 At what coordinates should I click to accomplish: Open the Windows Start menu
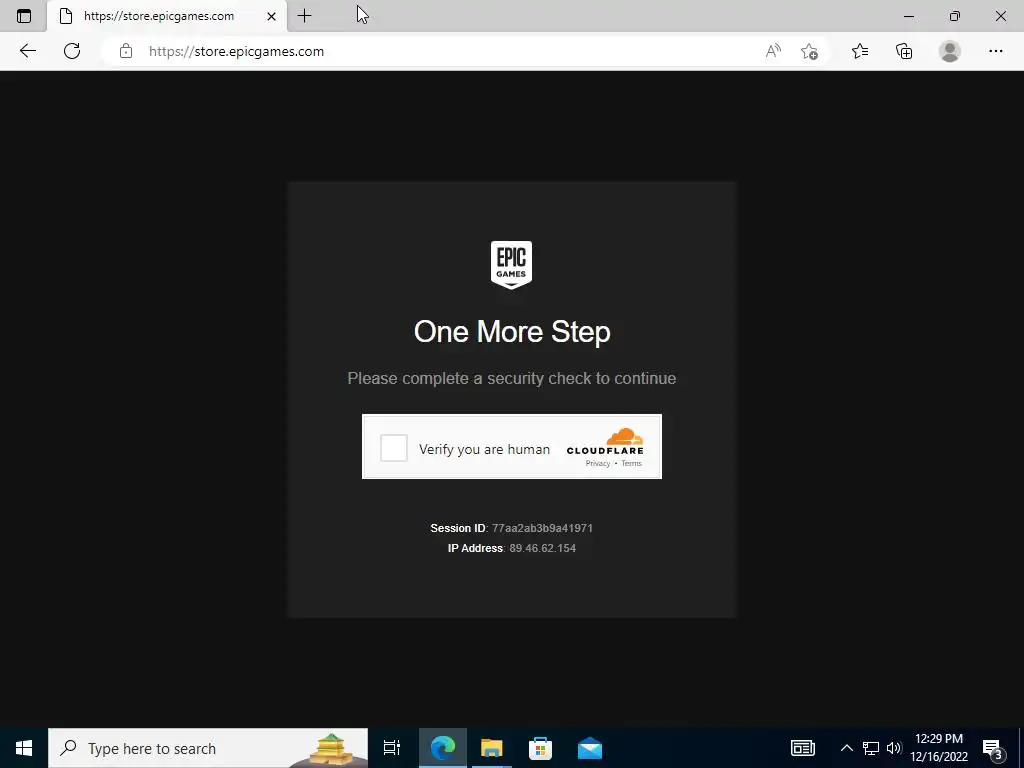pyautogui.click(x=24, y=748)
